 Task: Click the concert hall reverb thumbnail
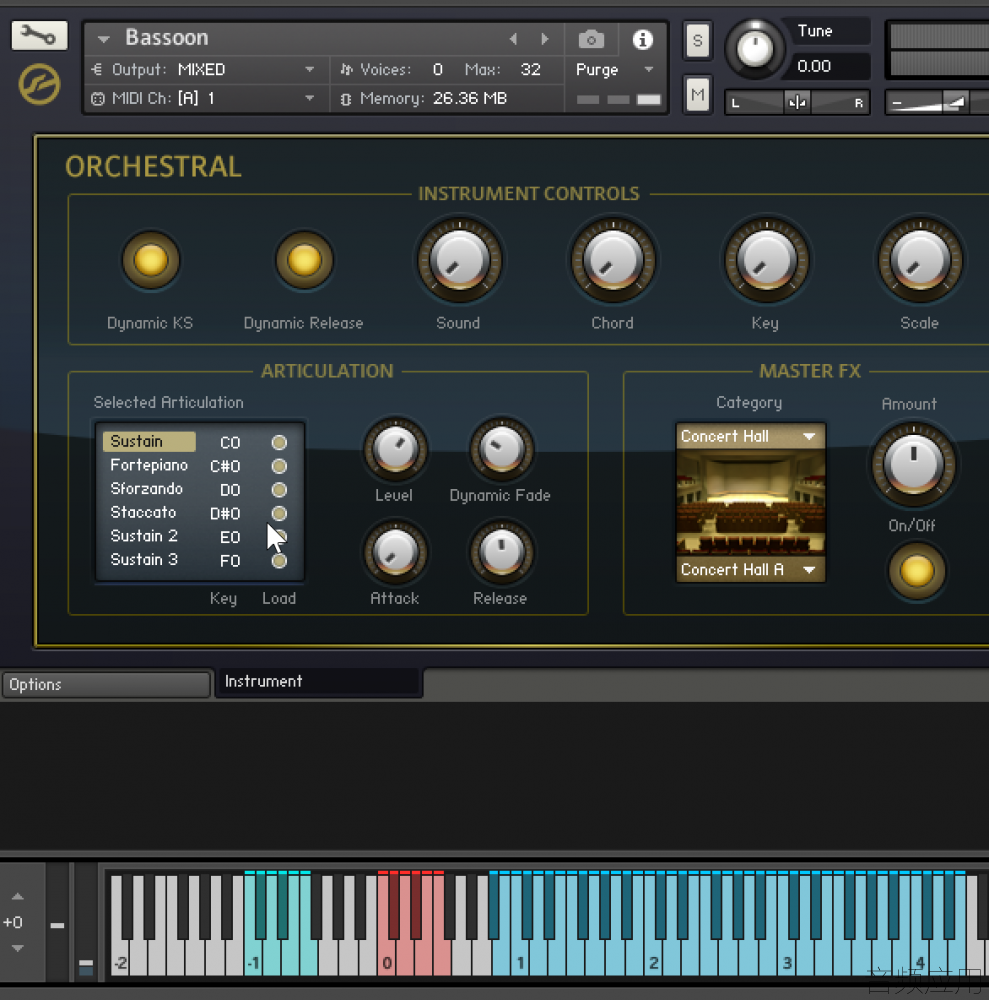751,503
